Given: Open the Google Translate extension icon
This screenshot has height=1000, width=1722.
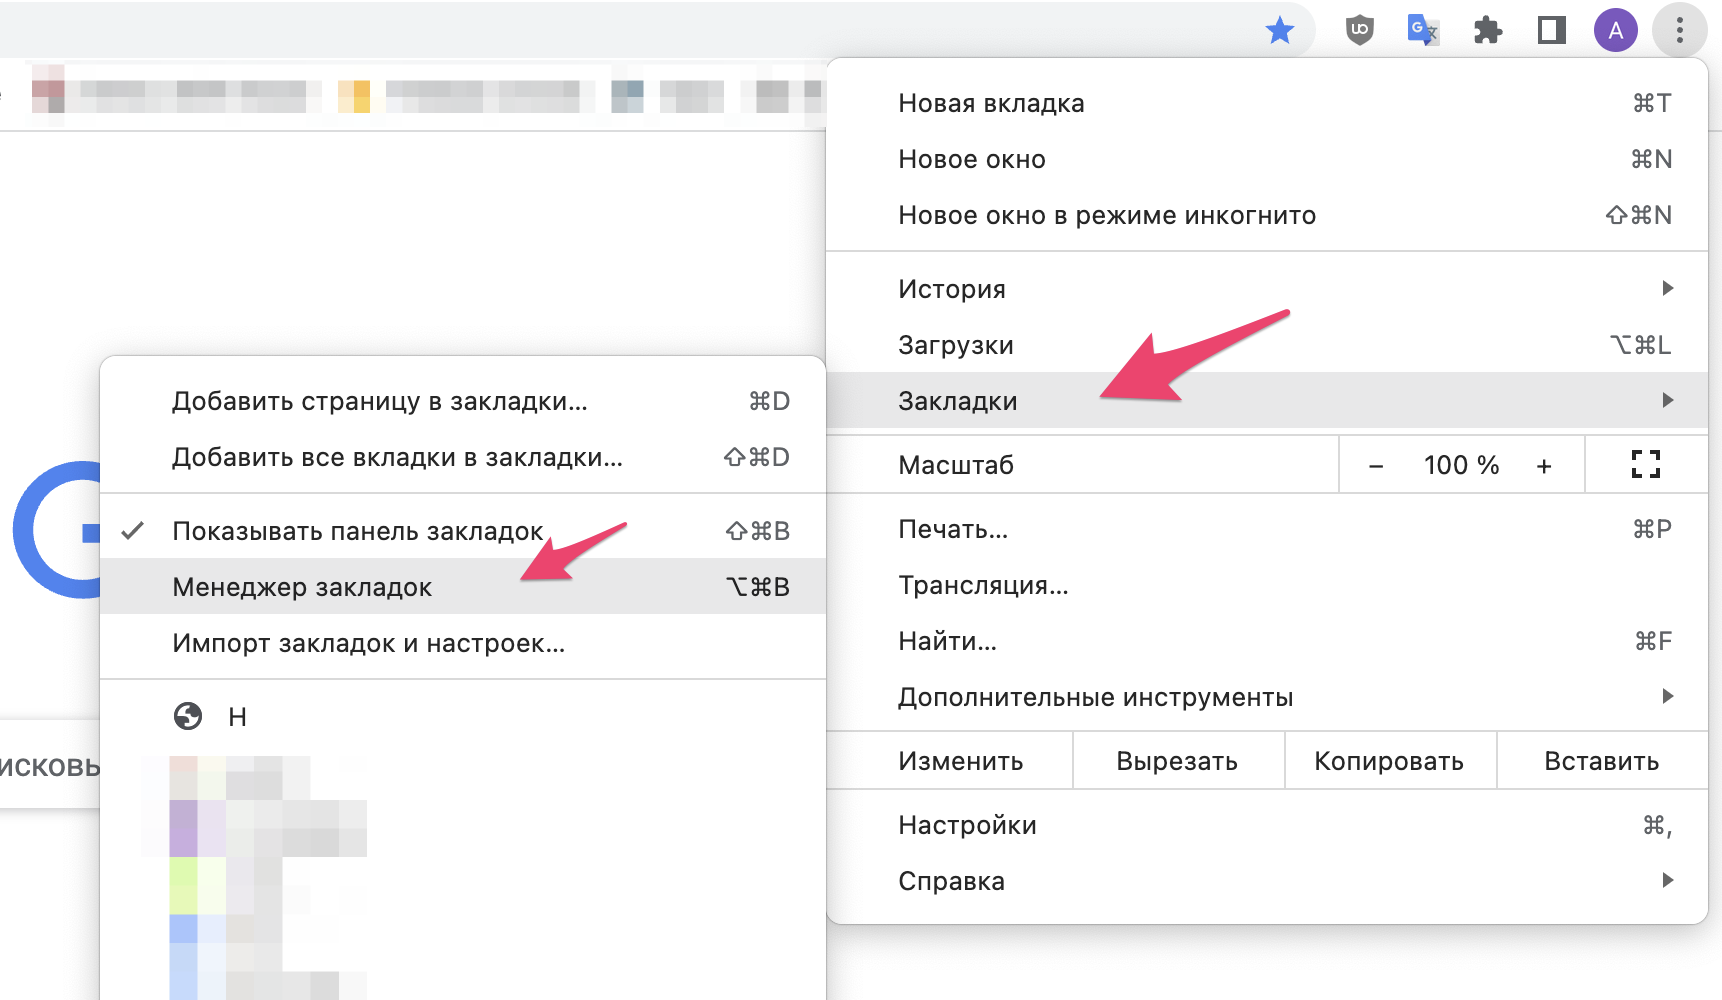Looking at the screenshot, I should [x=1422, y=30].
